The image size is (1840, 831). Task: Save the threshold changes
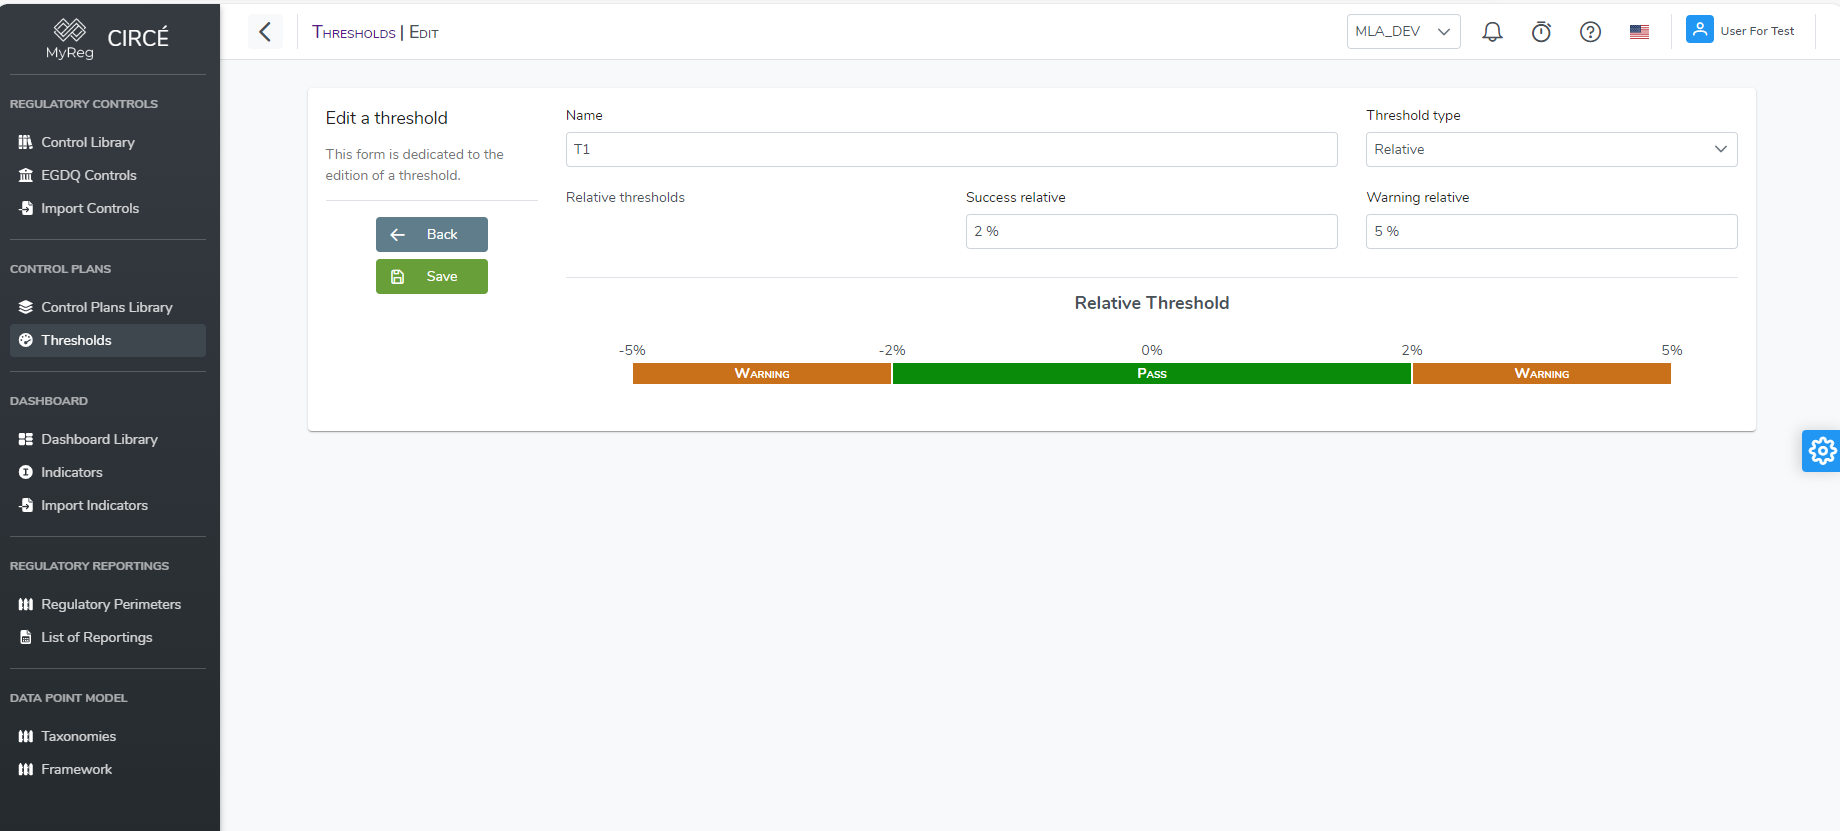coord(431,277)
